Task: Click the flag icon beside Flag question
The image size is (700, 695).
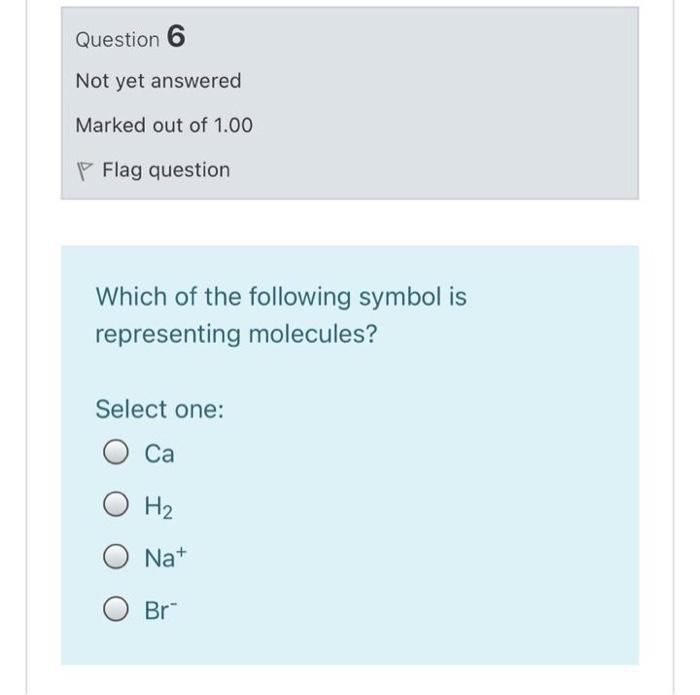Action: pyautogui.click(x=86, y=171)
